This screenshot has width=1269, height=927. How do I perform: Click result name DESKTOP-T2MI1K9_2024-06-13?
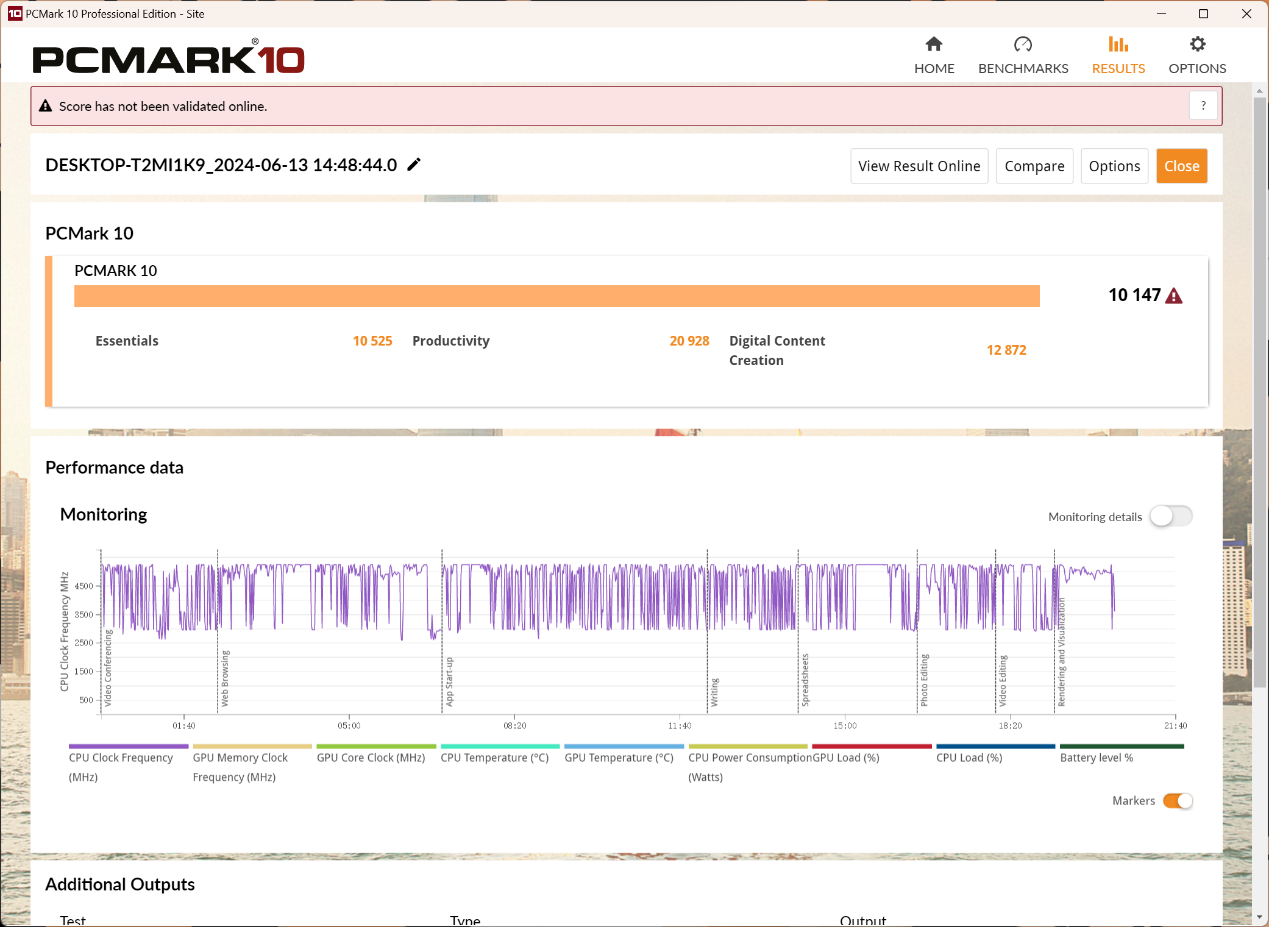(x=221, y=165)
